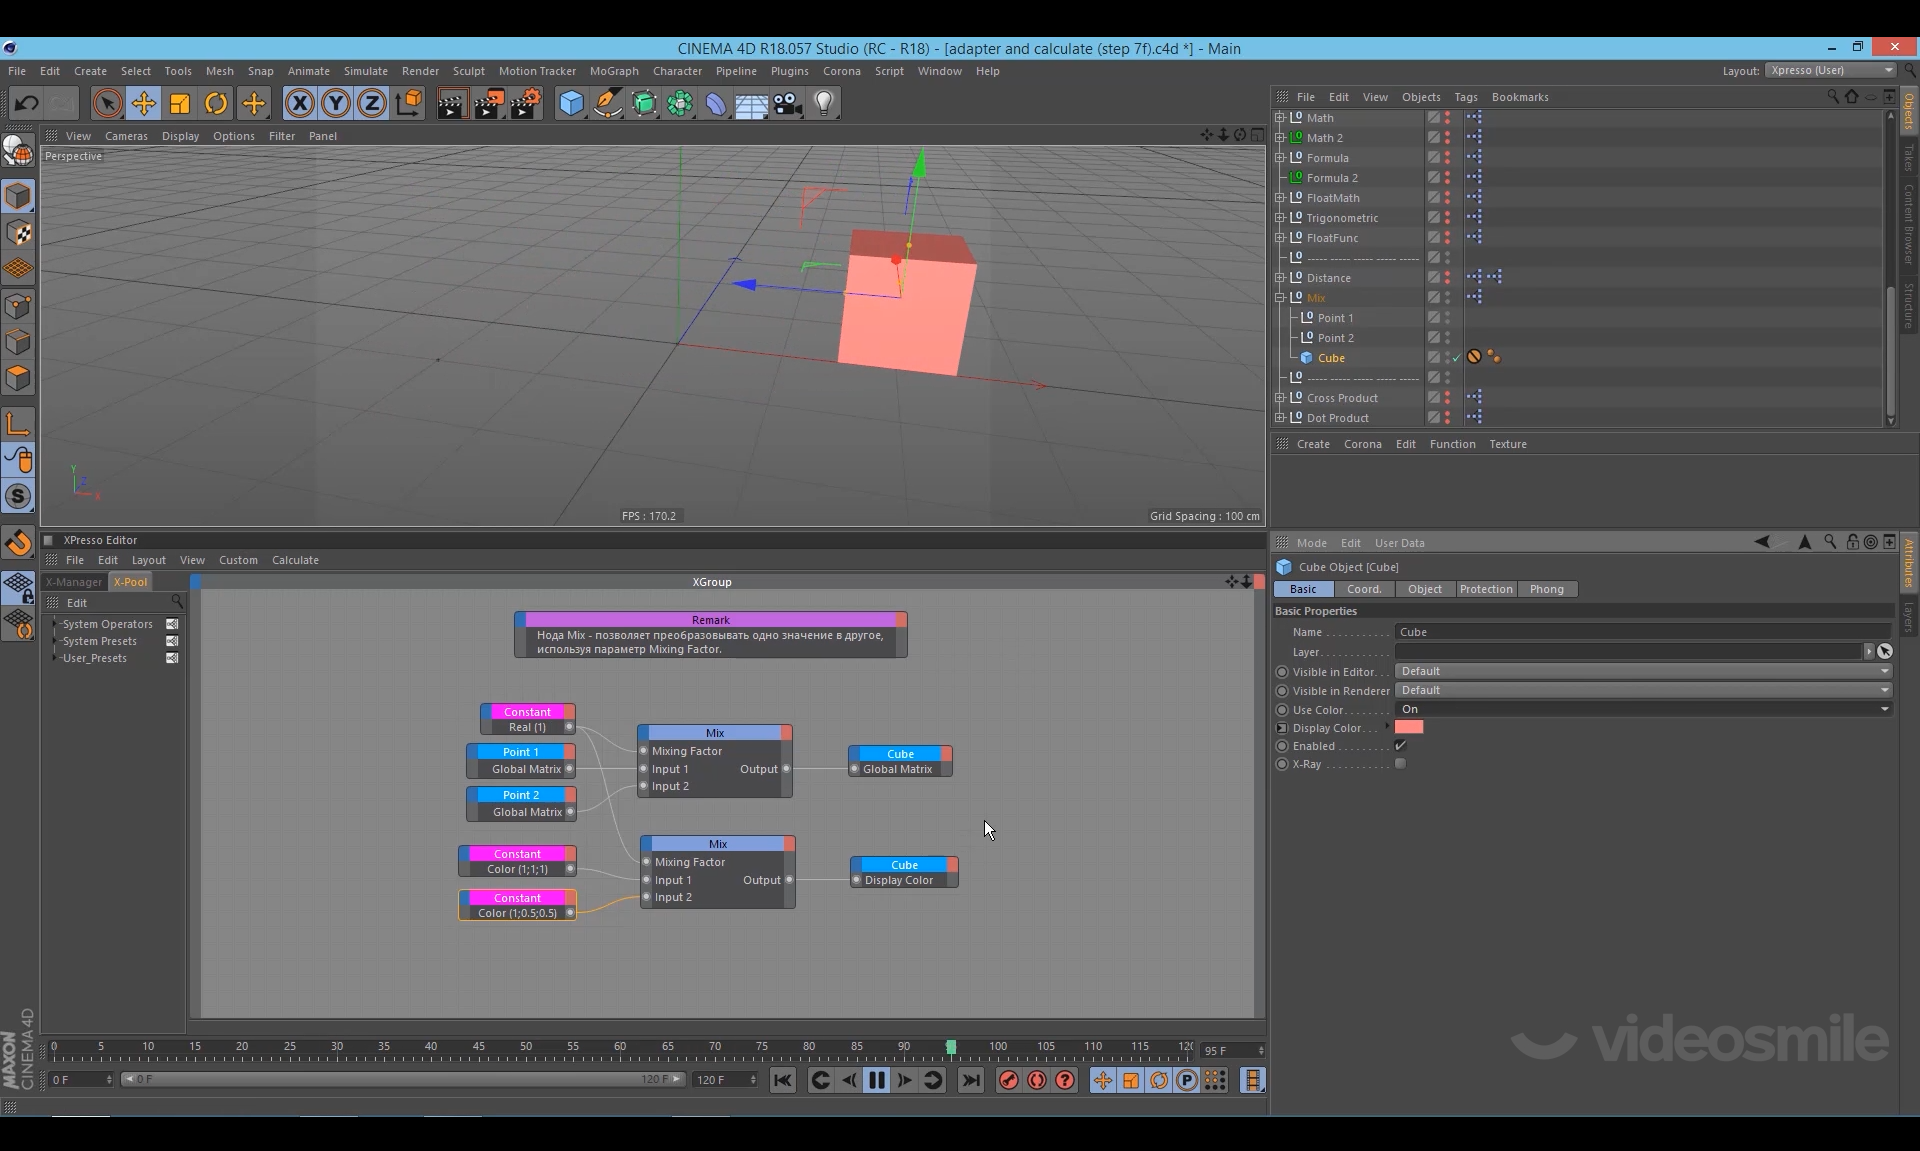Open the Use Color dropdown
Image resolution: width=1920 pixels, height=1151 pixels.
tap(1642, 709)
